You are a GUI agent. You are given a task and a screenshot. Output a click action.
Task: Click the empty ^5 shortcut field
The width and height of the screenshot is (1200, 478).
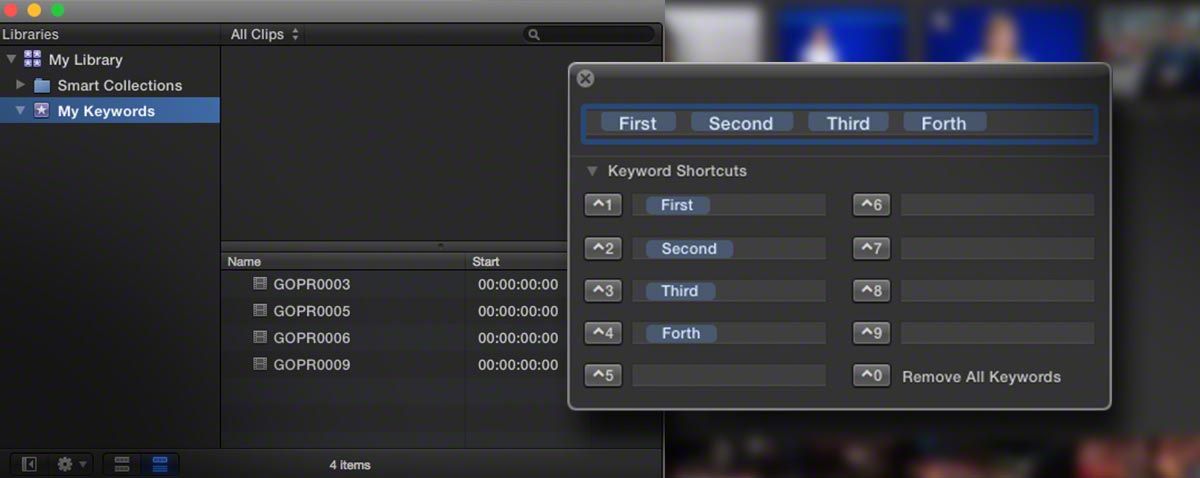point(729,376)
